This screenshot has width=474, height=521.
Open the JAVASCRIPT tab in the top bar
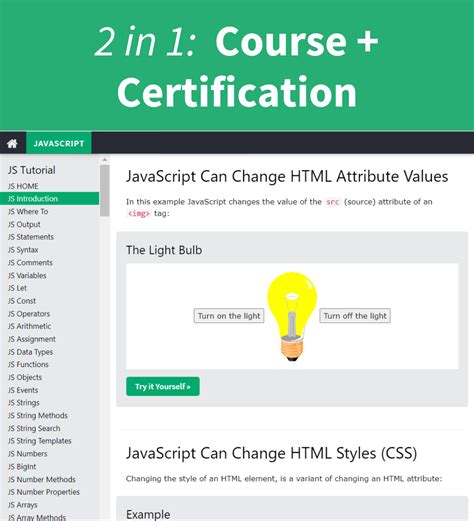point(59,143)
